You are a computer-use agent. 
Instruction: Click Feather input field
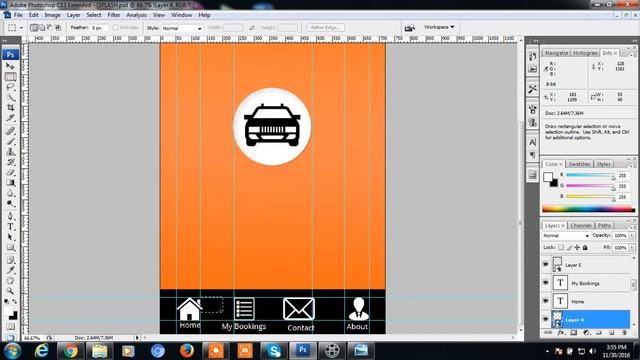pyautogui.click(x=99, y=28)
